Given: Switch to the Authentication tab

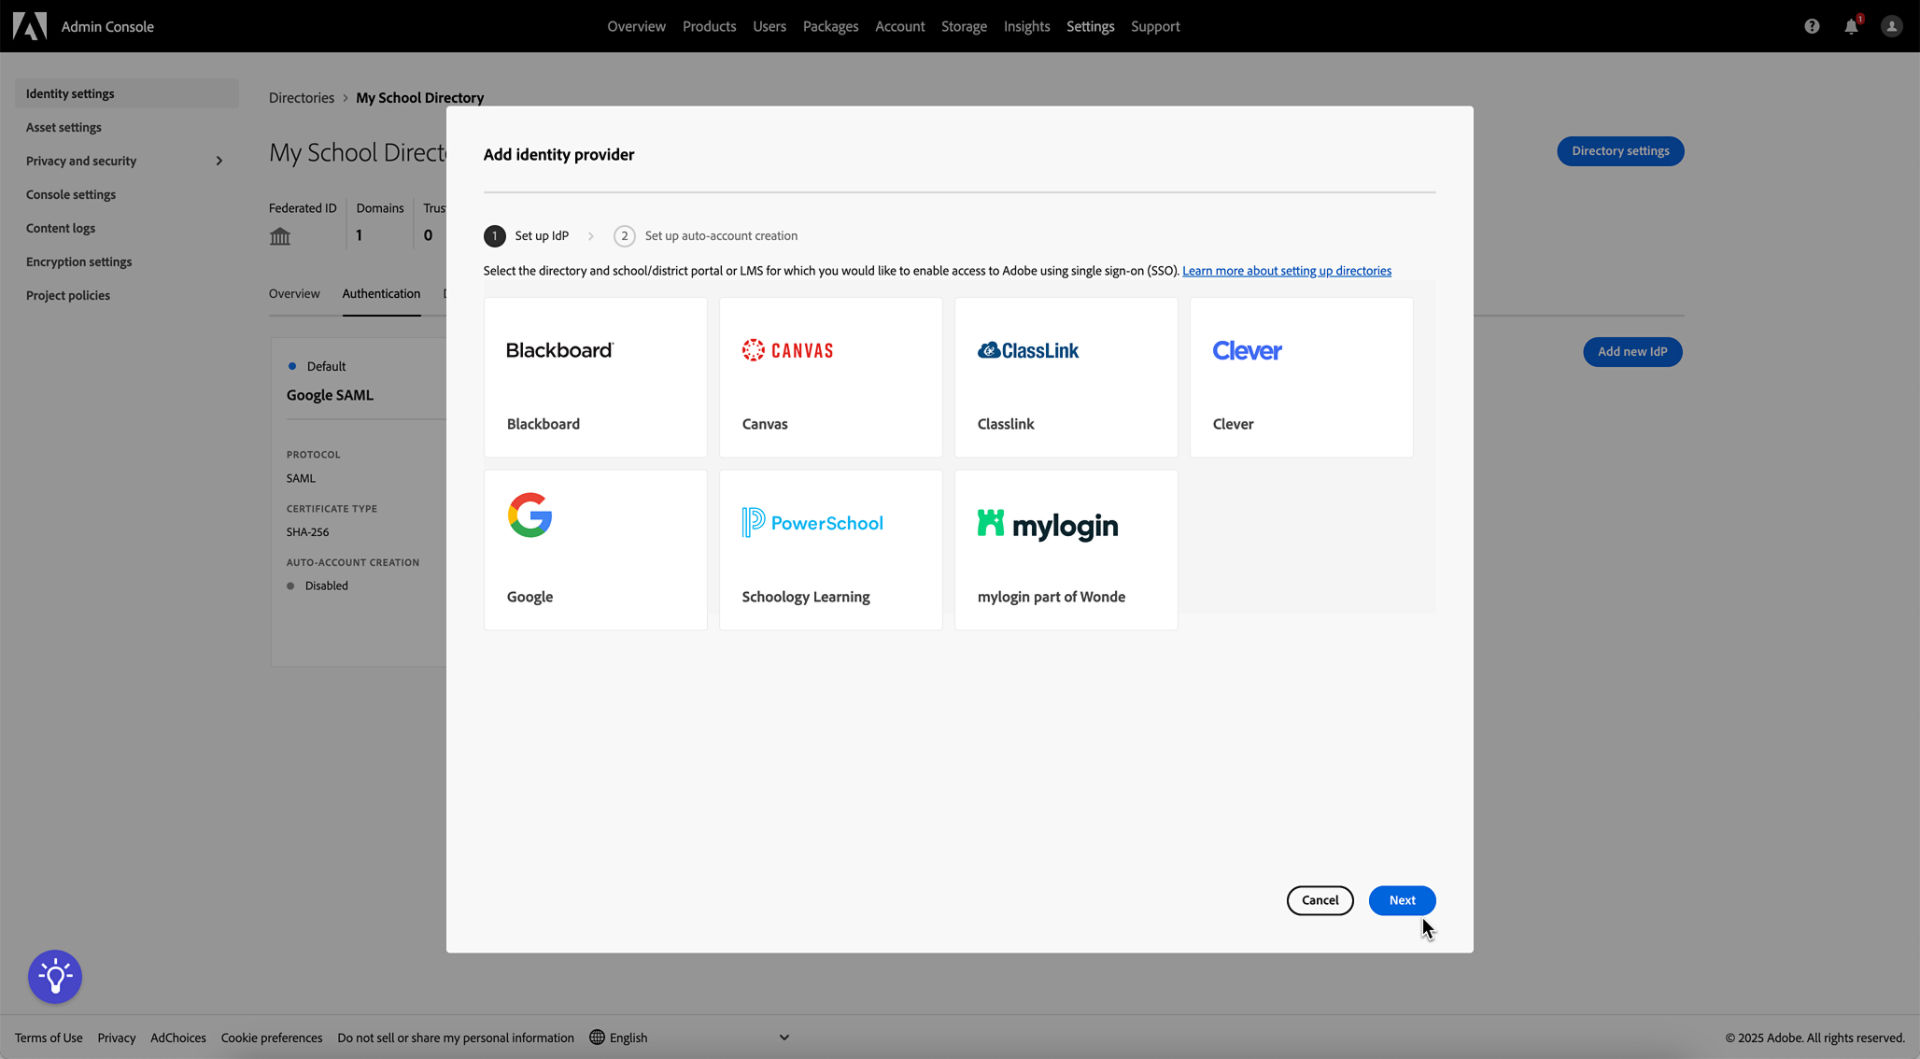Looking at the screenshot, I should coord(381,294).
